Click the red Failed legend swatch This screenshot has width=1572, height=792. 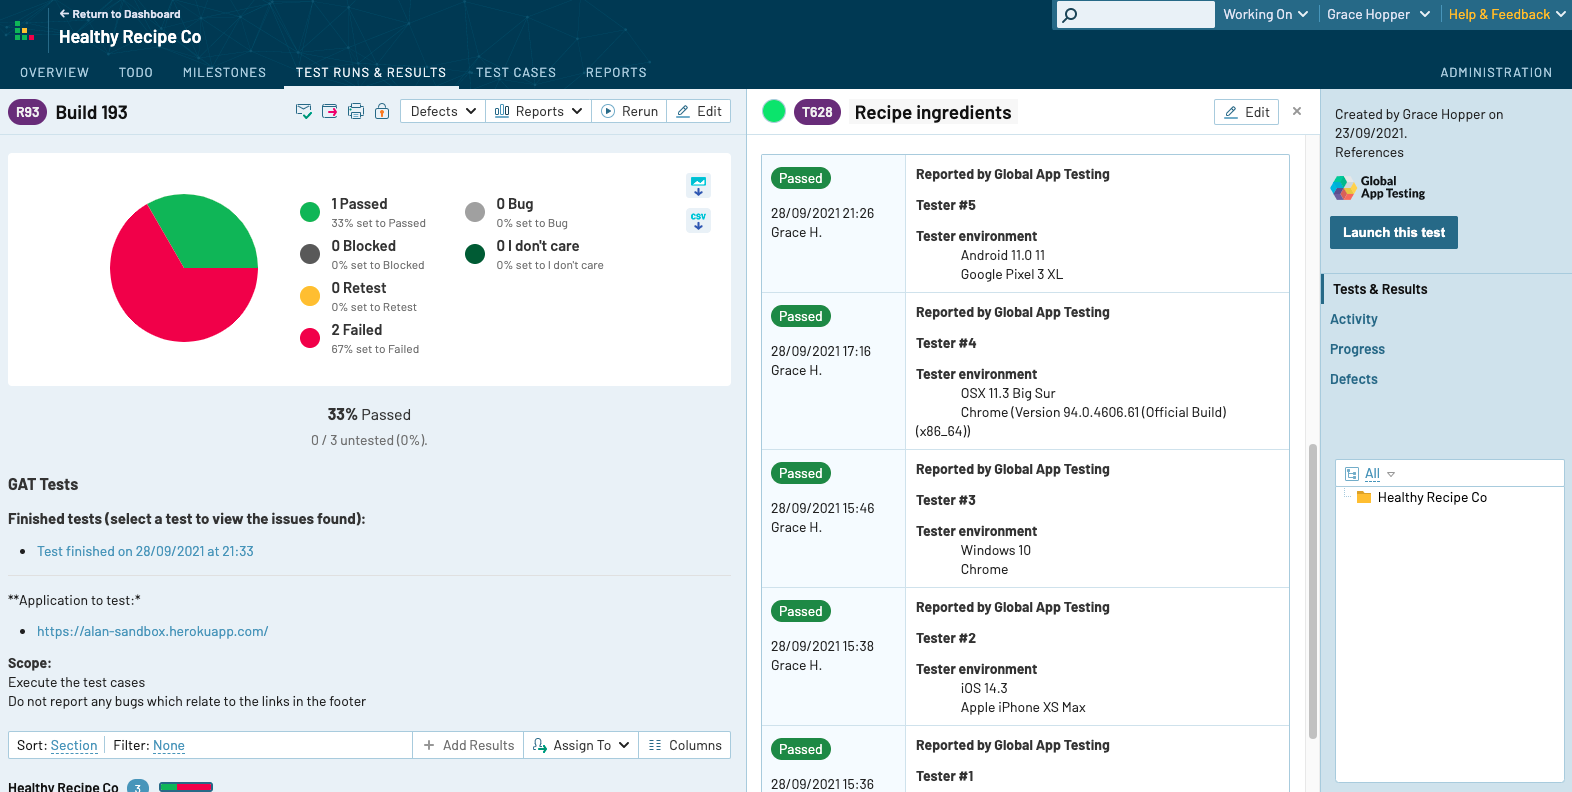(x=310, y=338)
